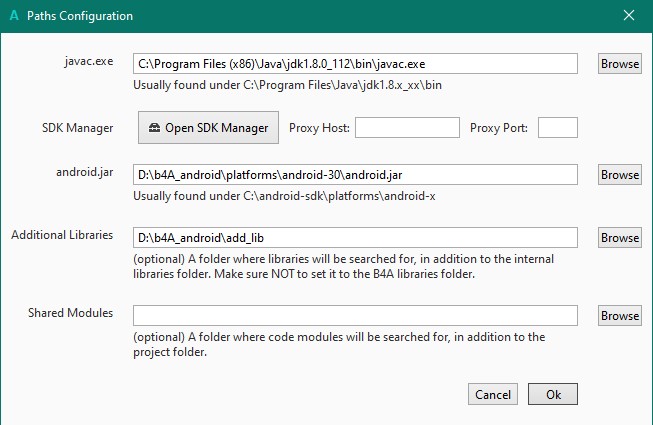Close the Paths Configuration dialog
This screenshot has height=425, width=653.
tap(628, 16)
